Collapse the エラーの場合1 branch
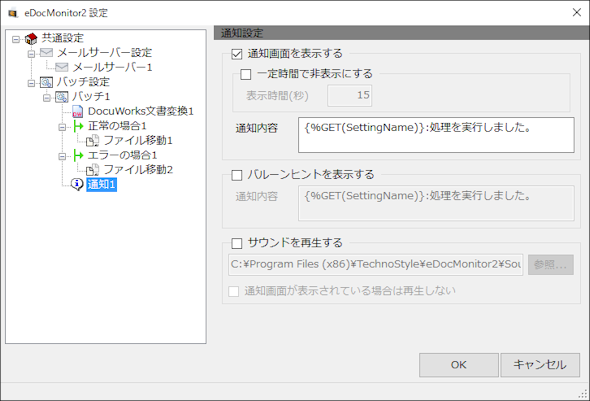 pos(62,156)
